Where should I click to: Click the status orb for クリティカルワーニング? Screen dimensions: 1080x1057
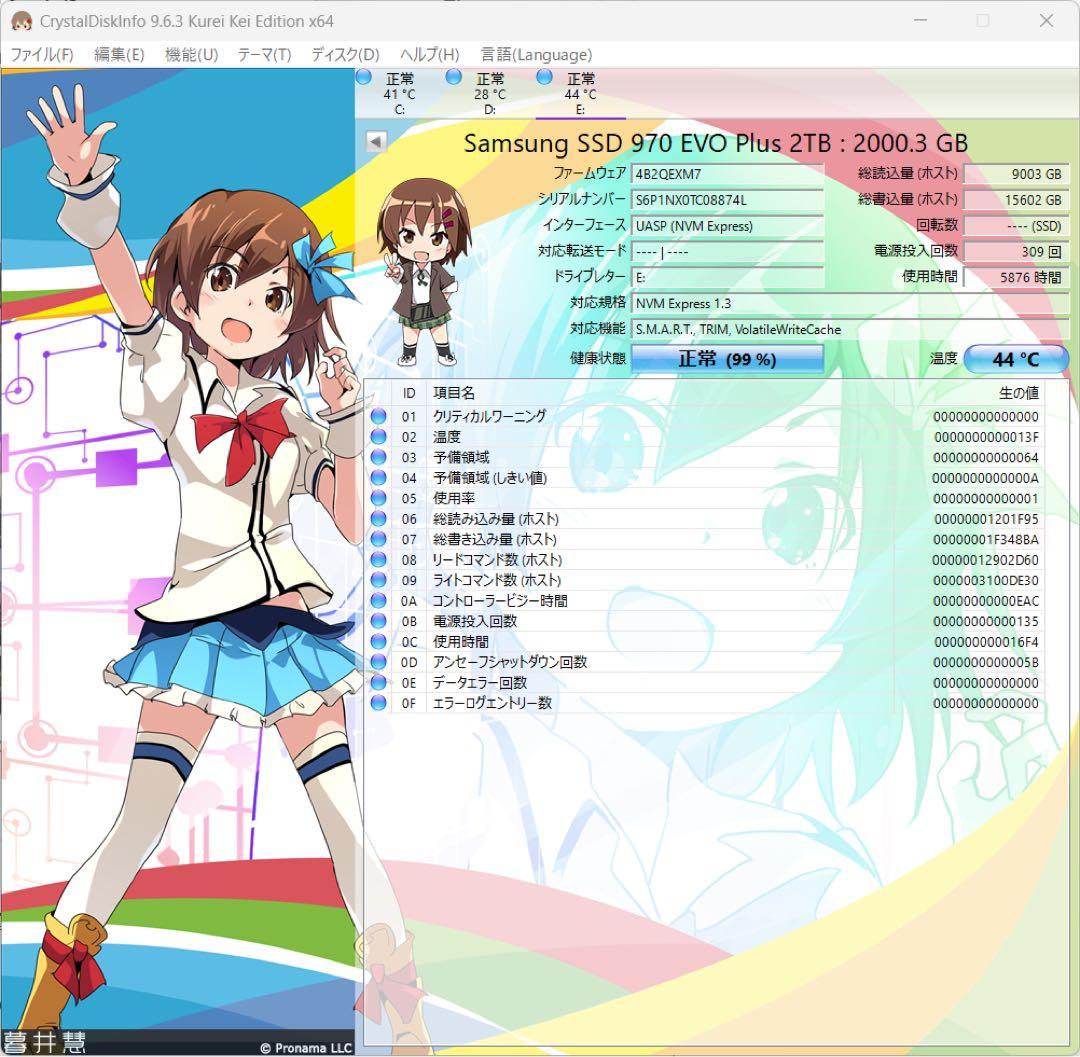coord(378,417)
